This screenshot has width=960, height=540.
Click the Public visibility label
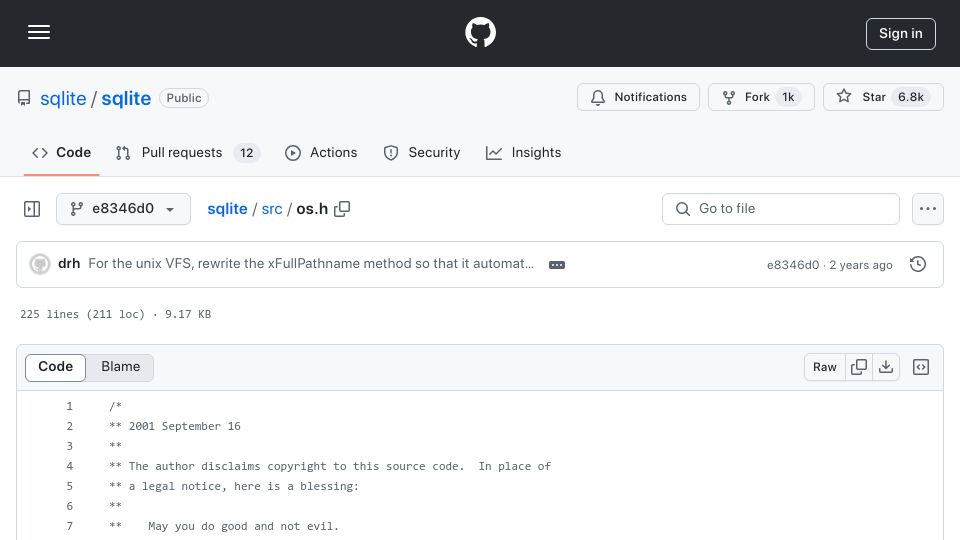[184, 98]
